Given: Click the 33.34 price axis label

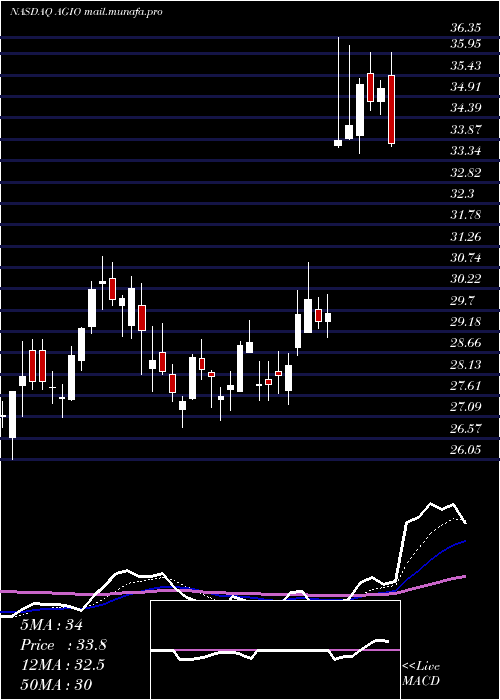Looking at the screenshot, I should [465, 151].
